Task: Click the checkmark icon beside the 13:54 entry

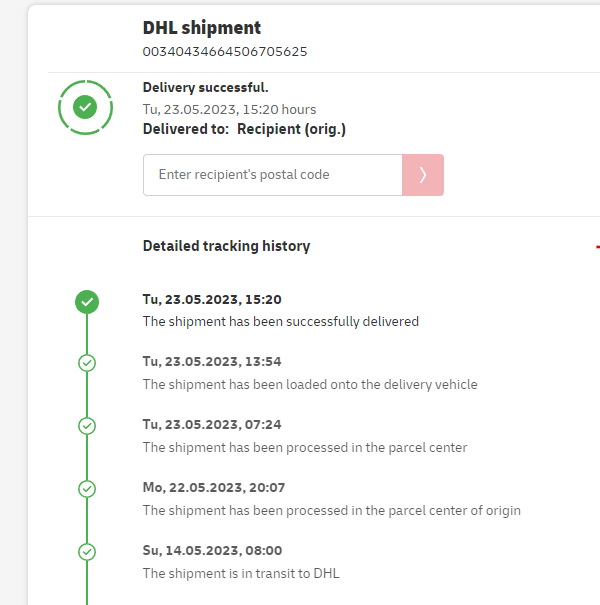Action: (87, 363)
